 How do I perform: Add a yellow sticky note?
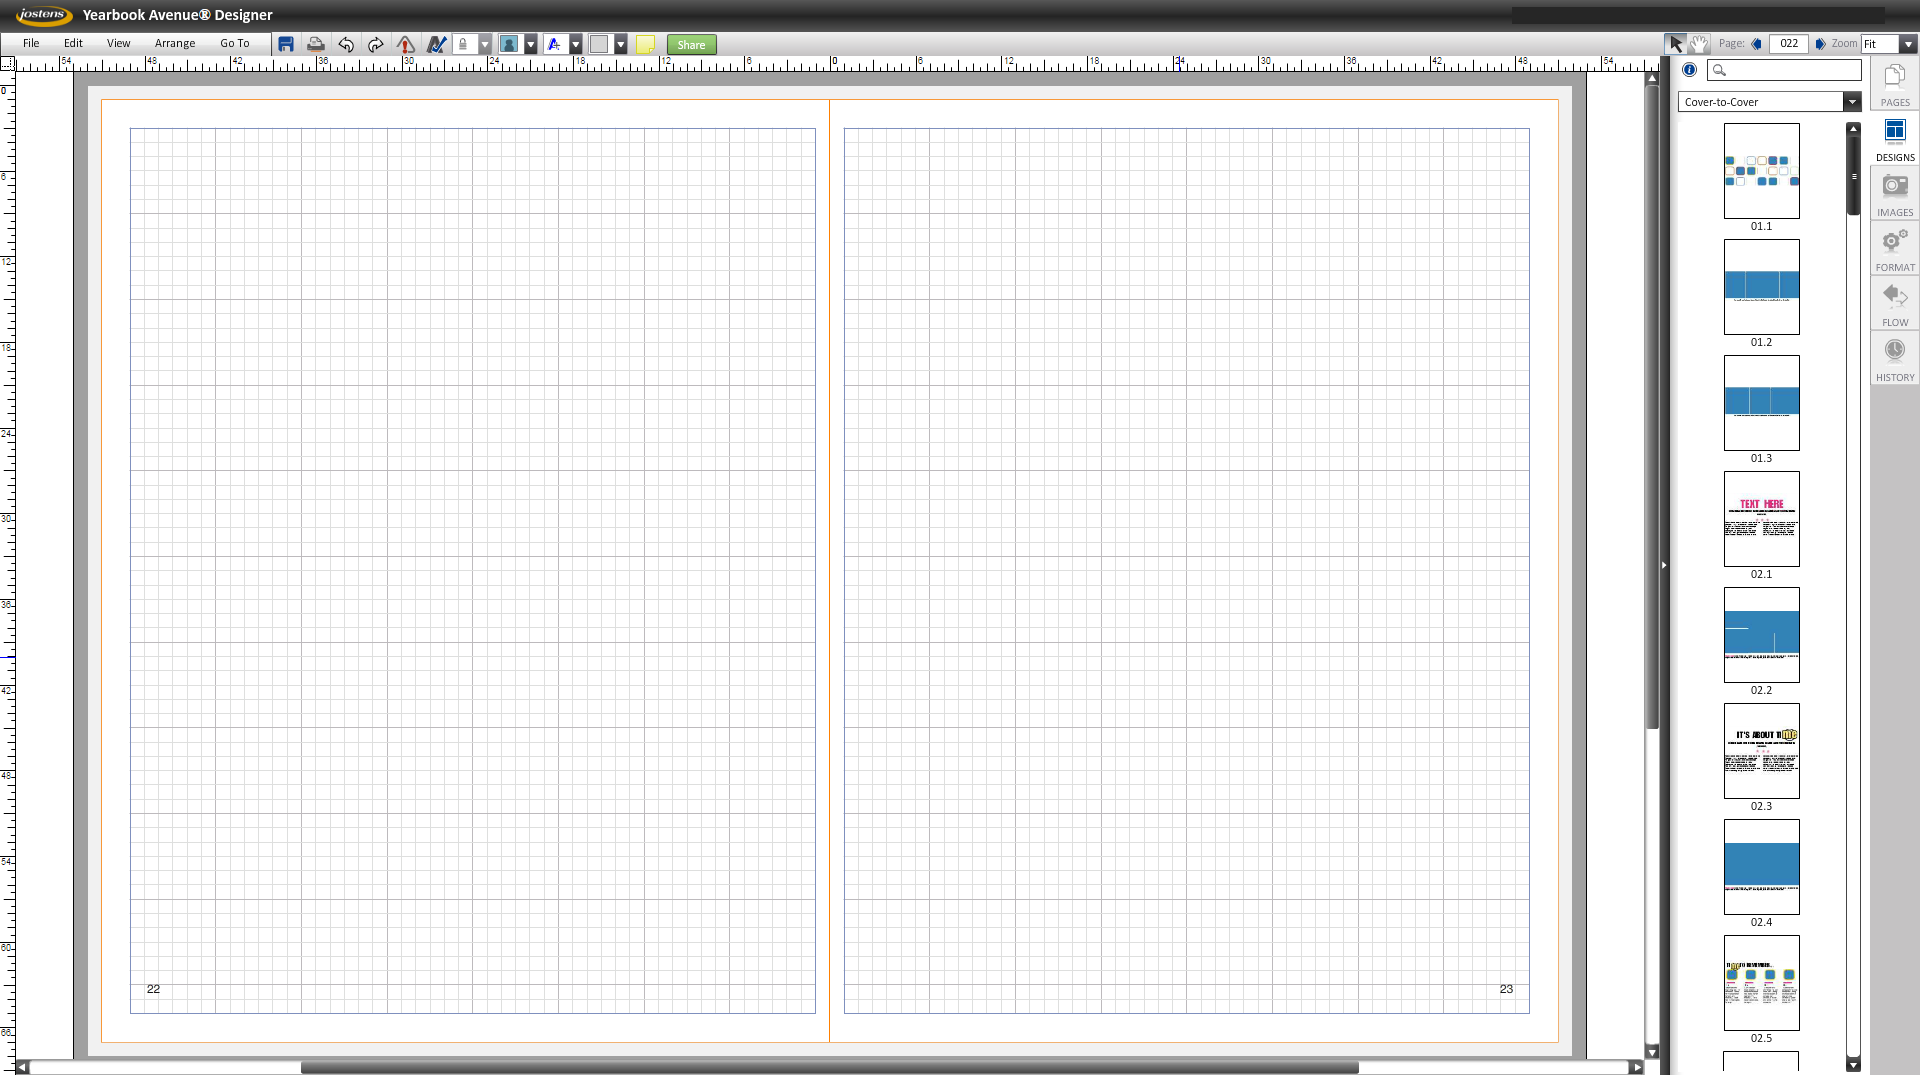(646, 44)
